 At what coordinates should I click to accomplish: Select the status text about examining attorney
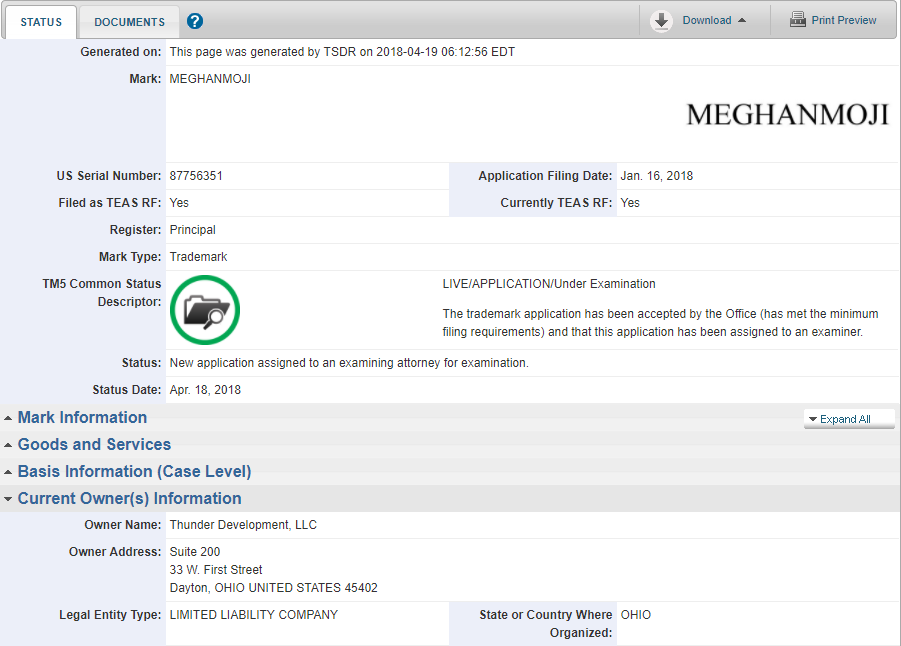(349, 363)
